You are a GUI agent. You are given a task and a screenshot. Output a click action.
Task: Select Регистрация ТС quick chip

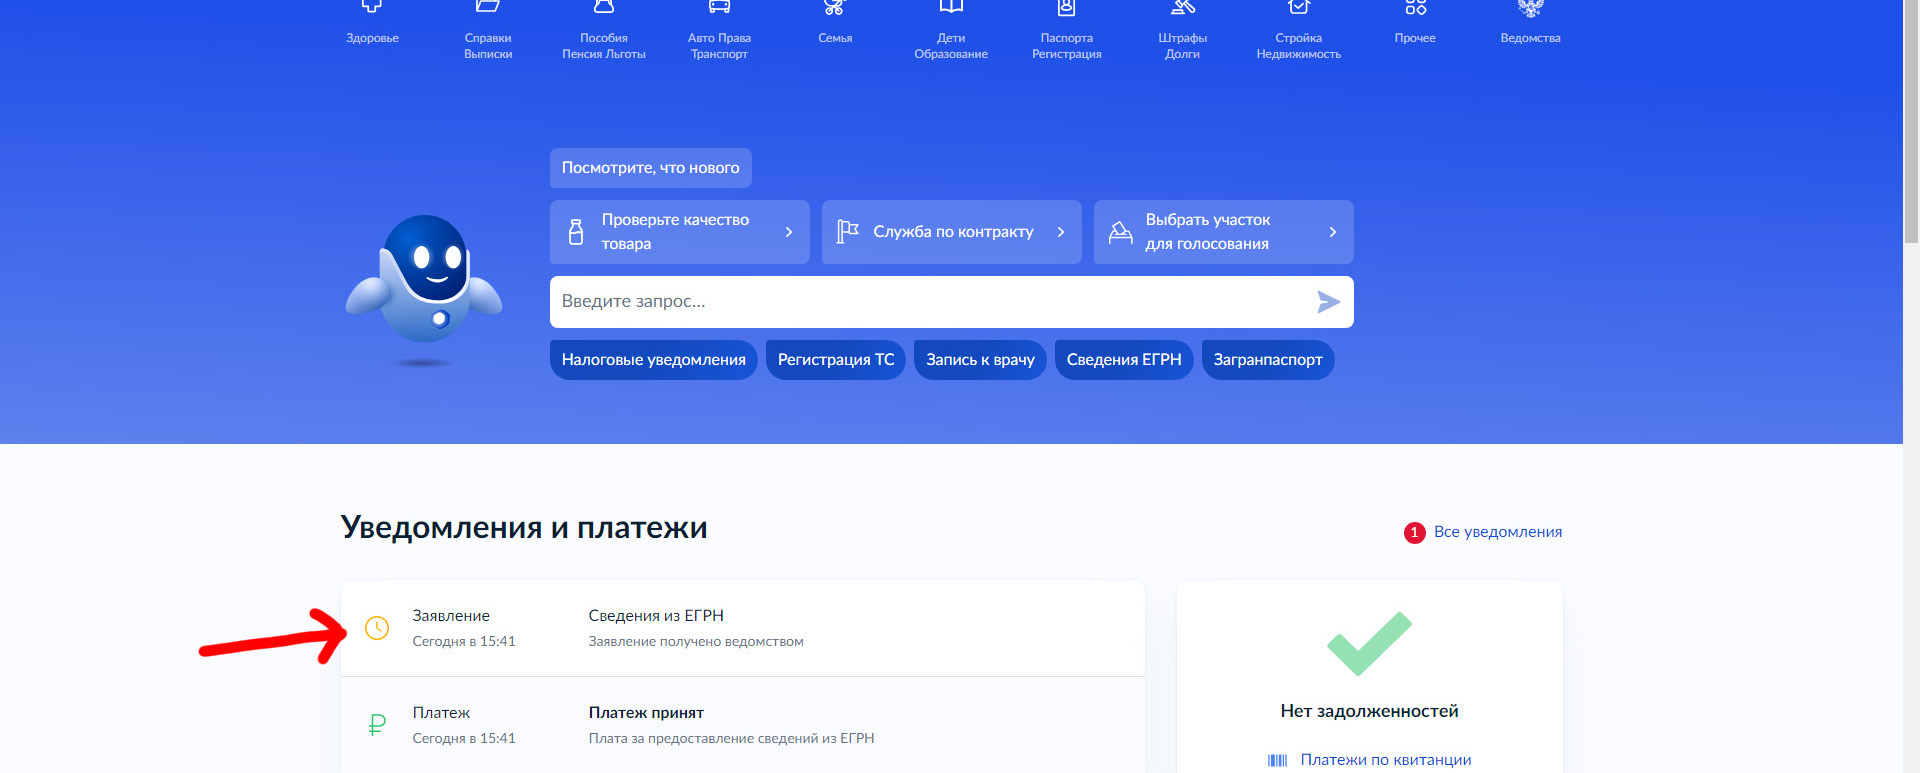click(836, 360)
